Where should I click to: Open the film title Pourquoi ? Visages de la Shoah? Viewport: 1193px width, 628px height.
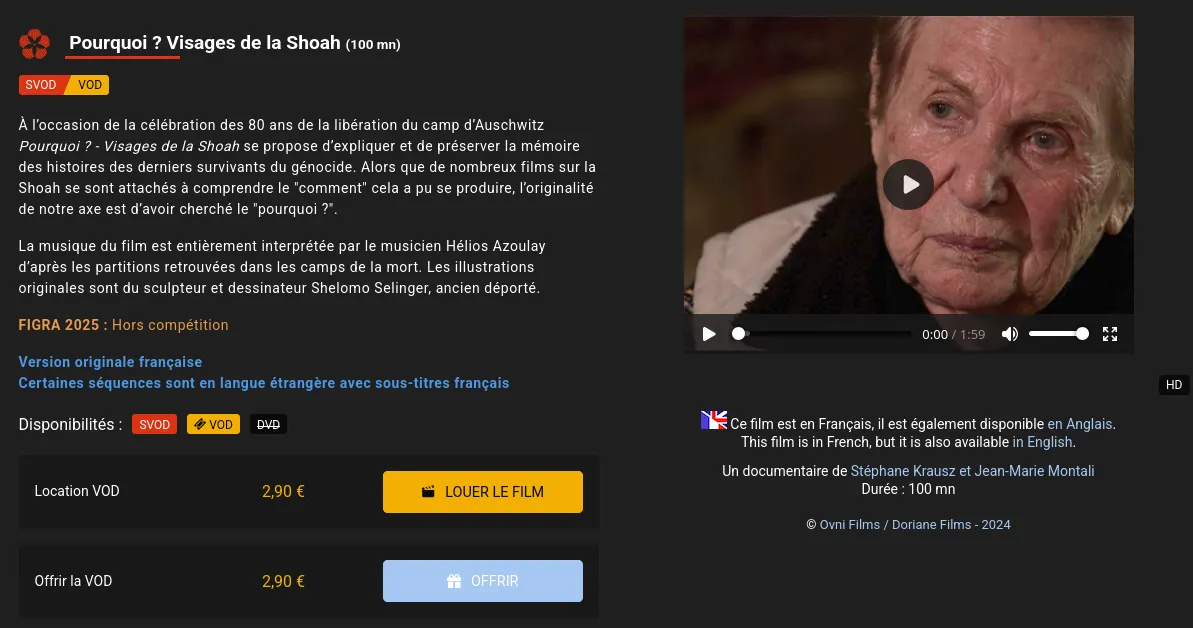click(x=205, y=43)
